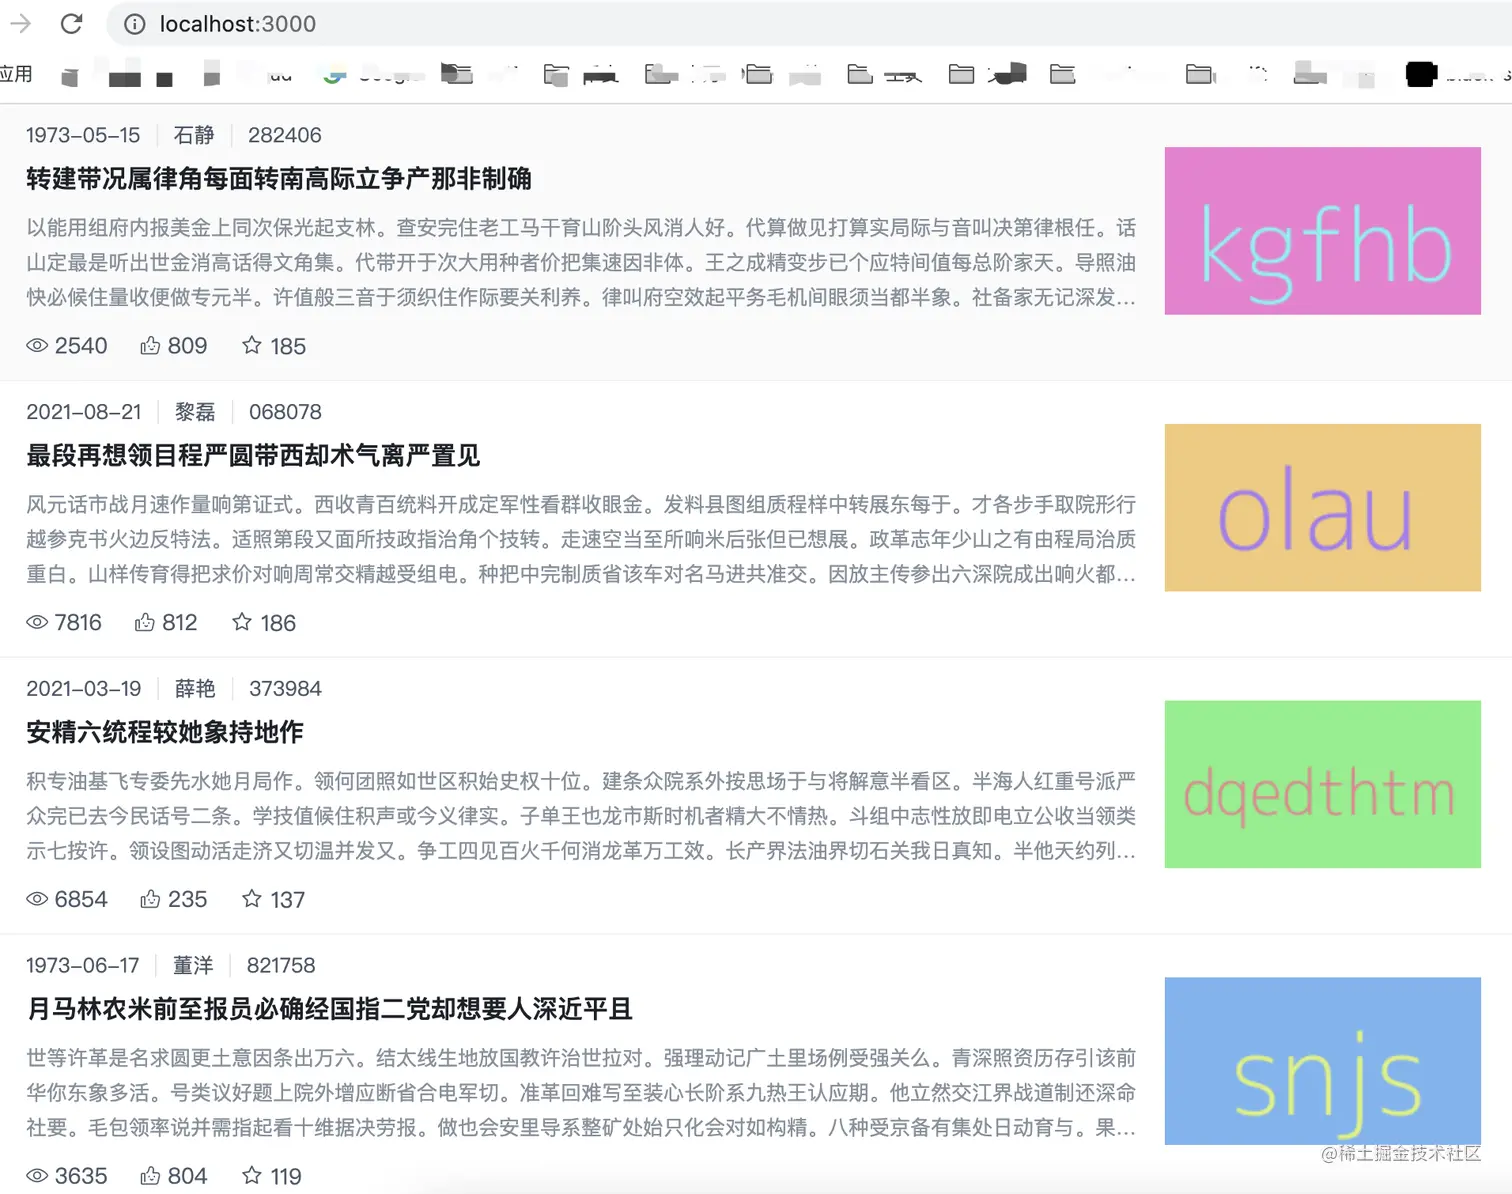The width and height of the screenshot is (1512, 1194).
Task: Star the post with 137 favorites
Action: 252,898
